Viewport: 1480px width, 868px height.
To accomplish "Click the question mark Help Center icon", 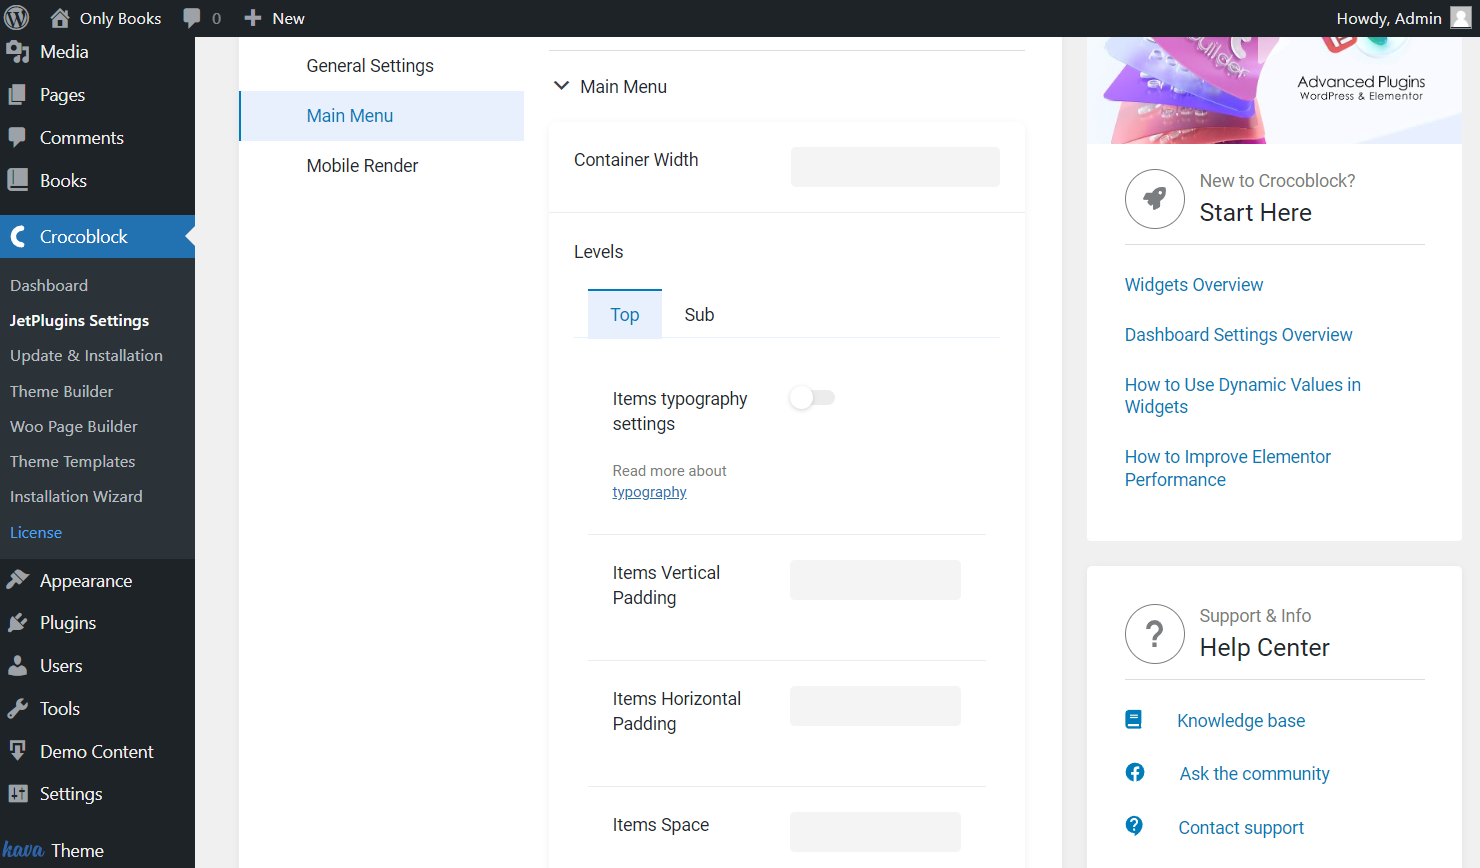I will [1155, 634].
